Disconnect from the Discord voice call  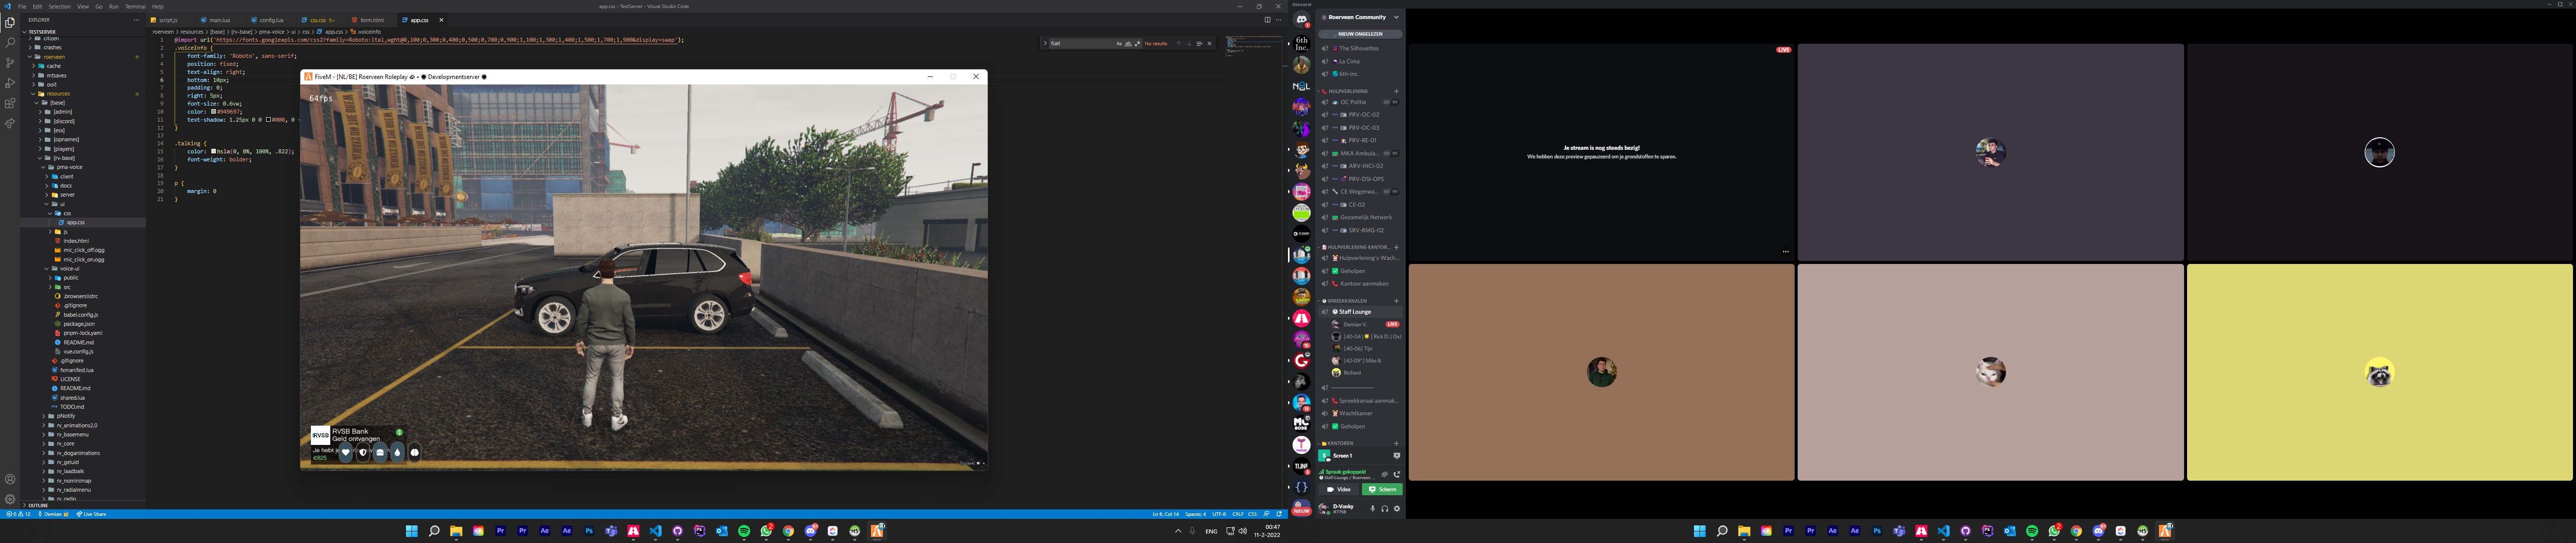[1397, 475]
